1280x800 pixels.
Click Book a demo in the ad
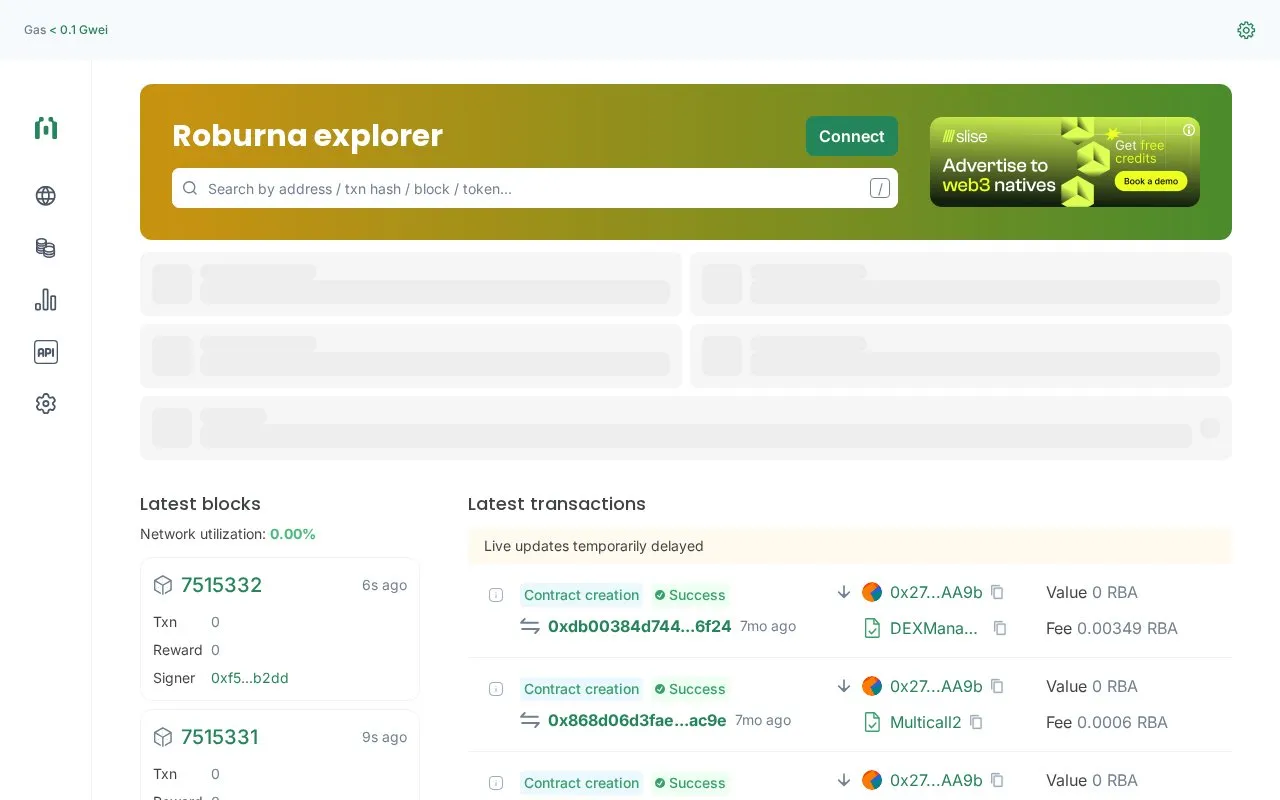click(1151, 181)
